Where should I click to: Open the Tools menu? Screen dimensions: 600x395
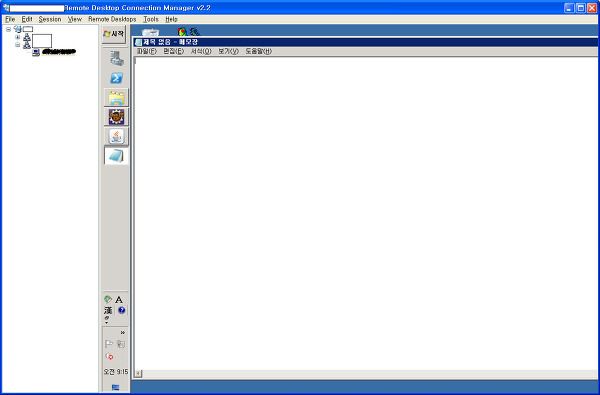click(151, 19)
